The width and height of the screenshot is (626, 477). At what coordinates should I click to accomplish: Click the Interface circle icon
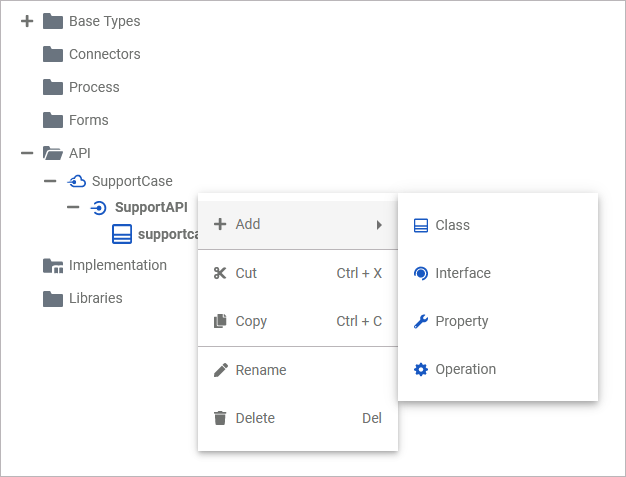click(421, 273)
